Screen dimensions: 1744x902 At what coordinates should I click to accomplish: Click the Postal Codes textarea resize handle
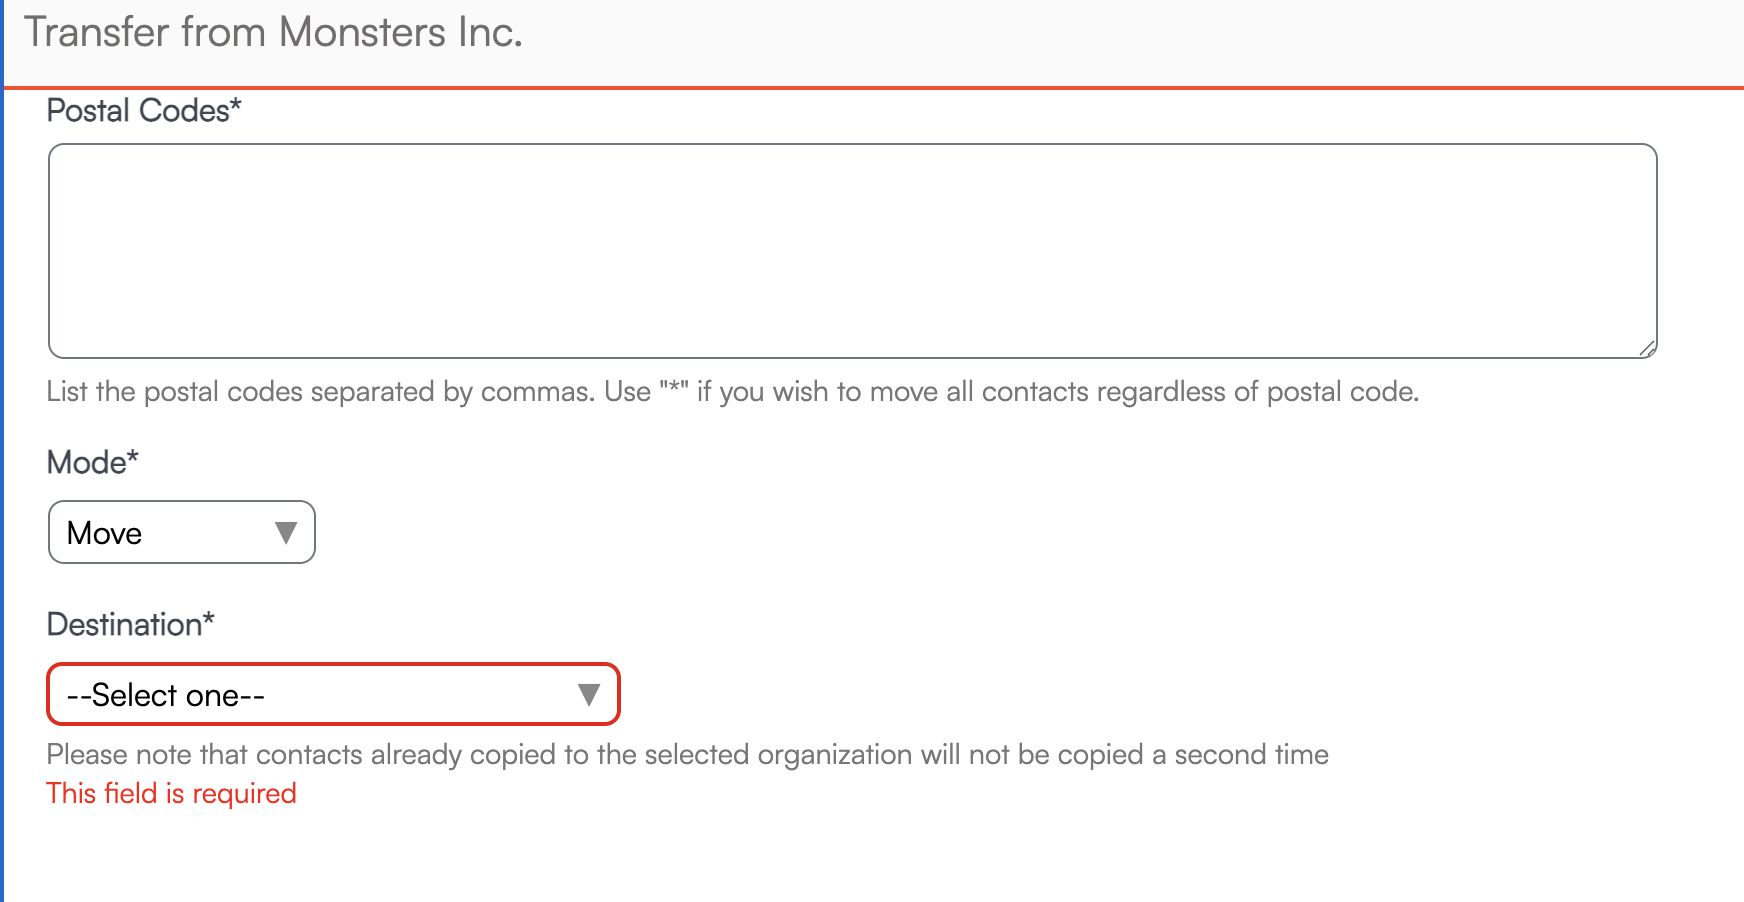tap(1647, 348)
